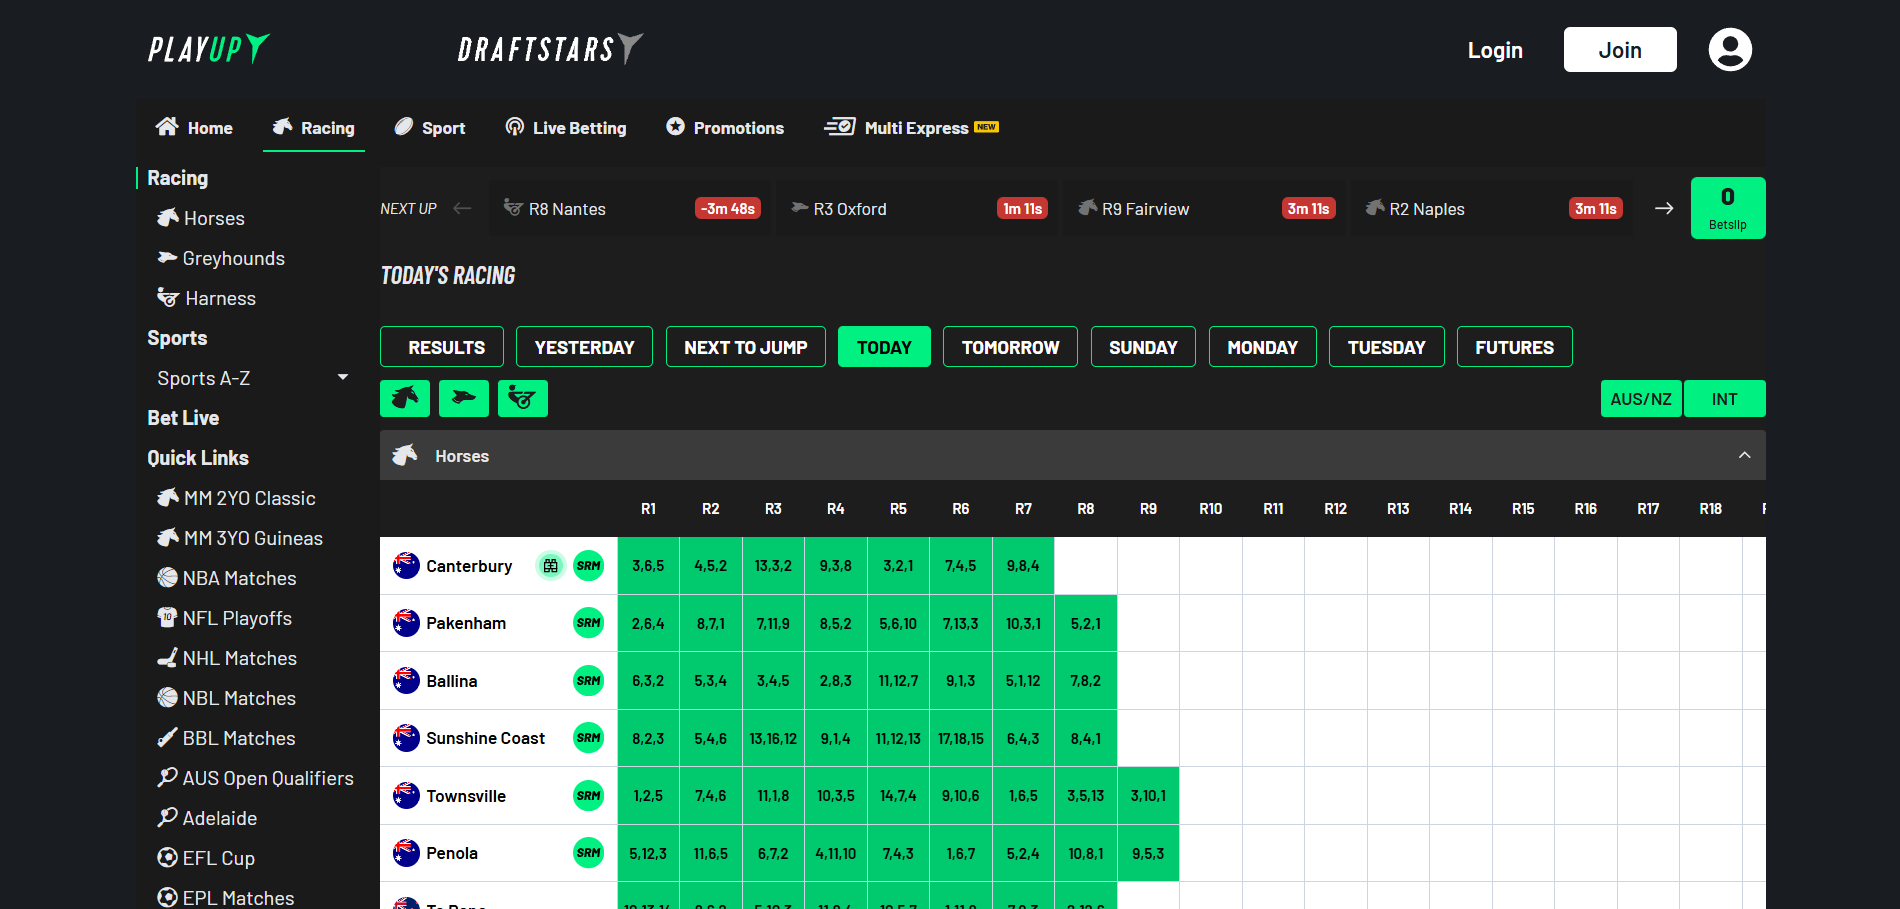Open Bet Live in the sidebar
This screenshot has height=909, width=1900.
click(183, 418)
